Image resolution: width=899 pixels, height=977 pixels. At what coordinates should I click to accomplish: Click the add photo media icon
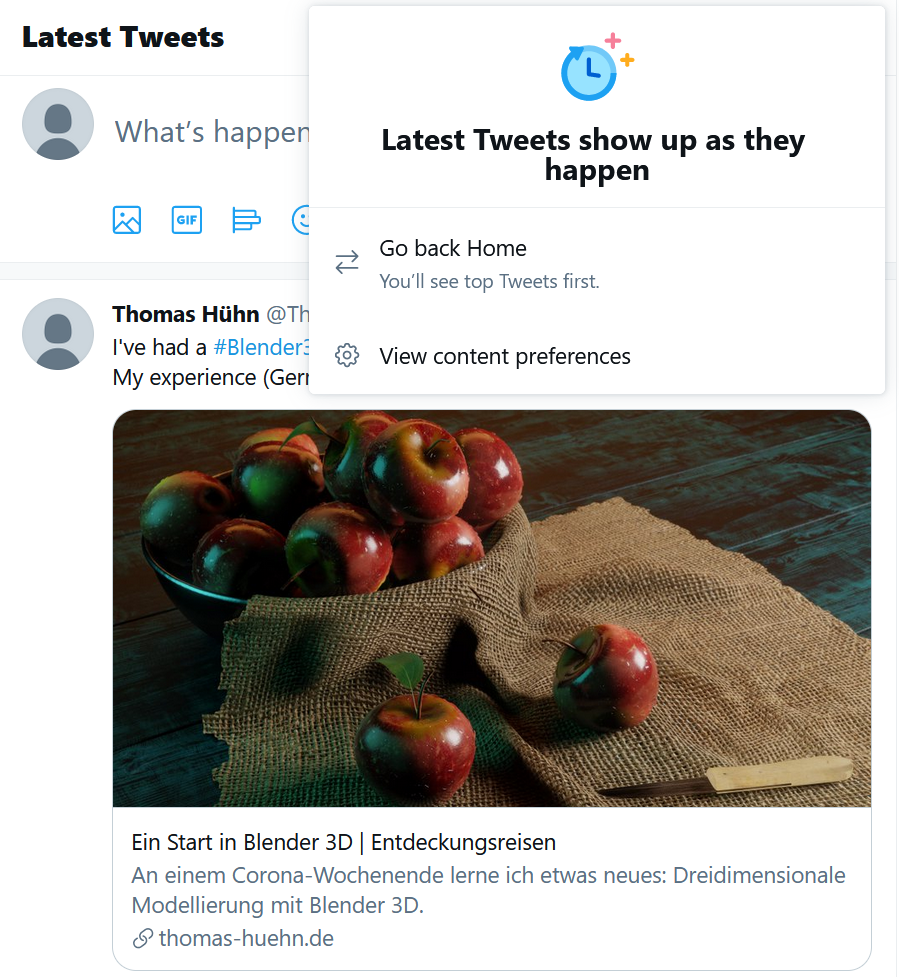click(x=127, y=220)
